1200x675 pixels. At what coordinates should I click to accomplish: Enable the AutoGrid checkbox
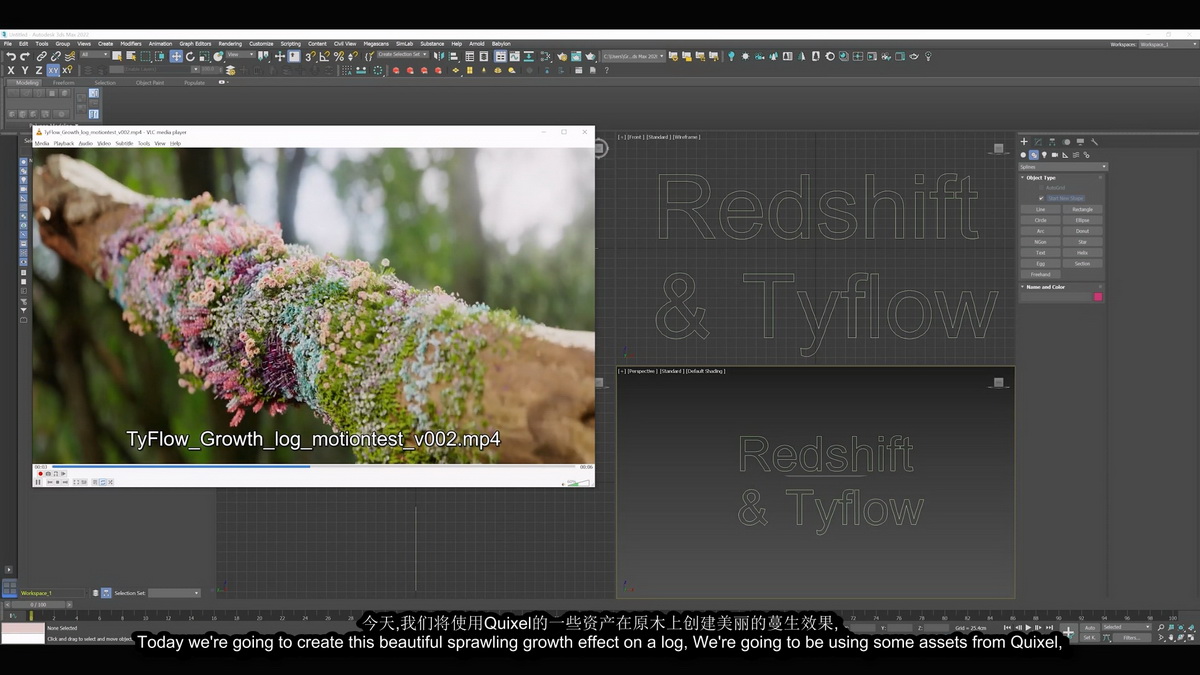[1041, 187]
